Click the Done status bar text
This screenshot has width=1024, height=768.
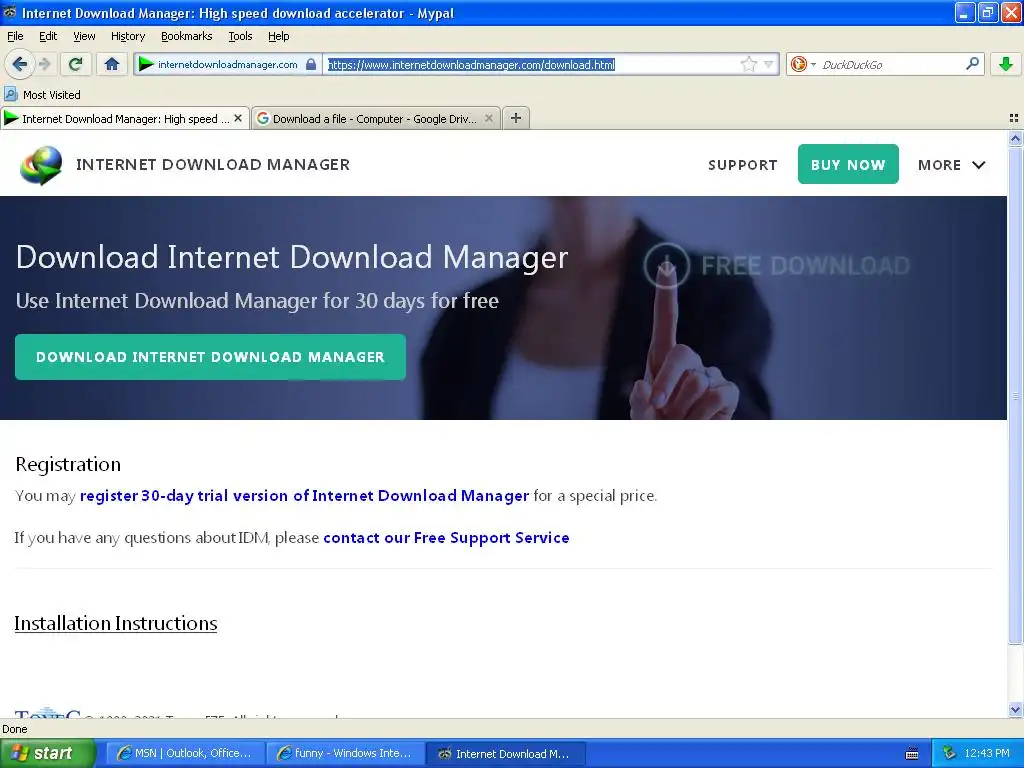tap(14, 729)
